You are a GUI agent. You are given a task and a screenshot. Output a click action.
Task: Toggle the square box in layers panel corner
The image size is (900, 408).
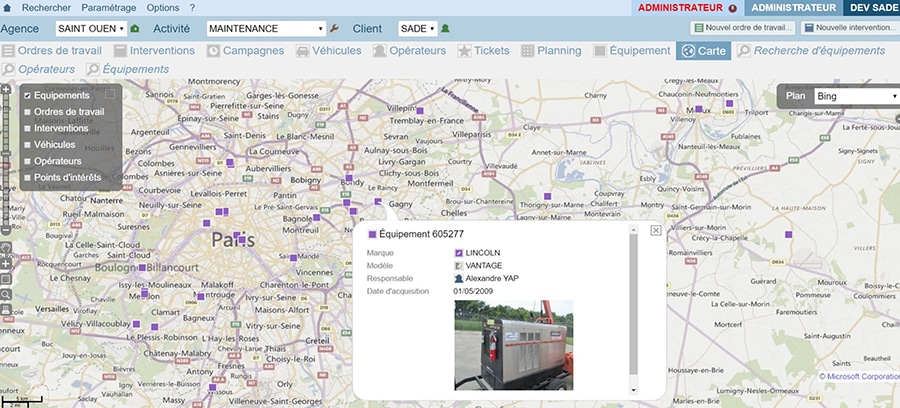point(110,94)
